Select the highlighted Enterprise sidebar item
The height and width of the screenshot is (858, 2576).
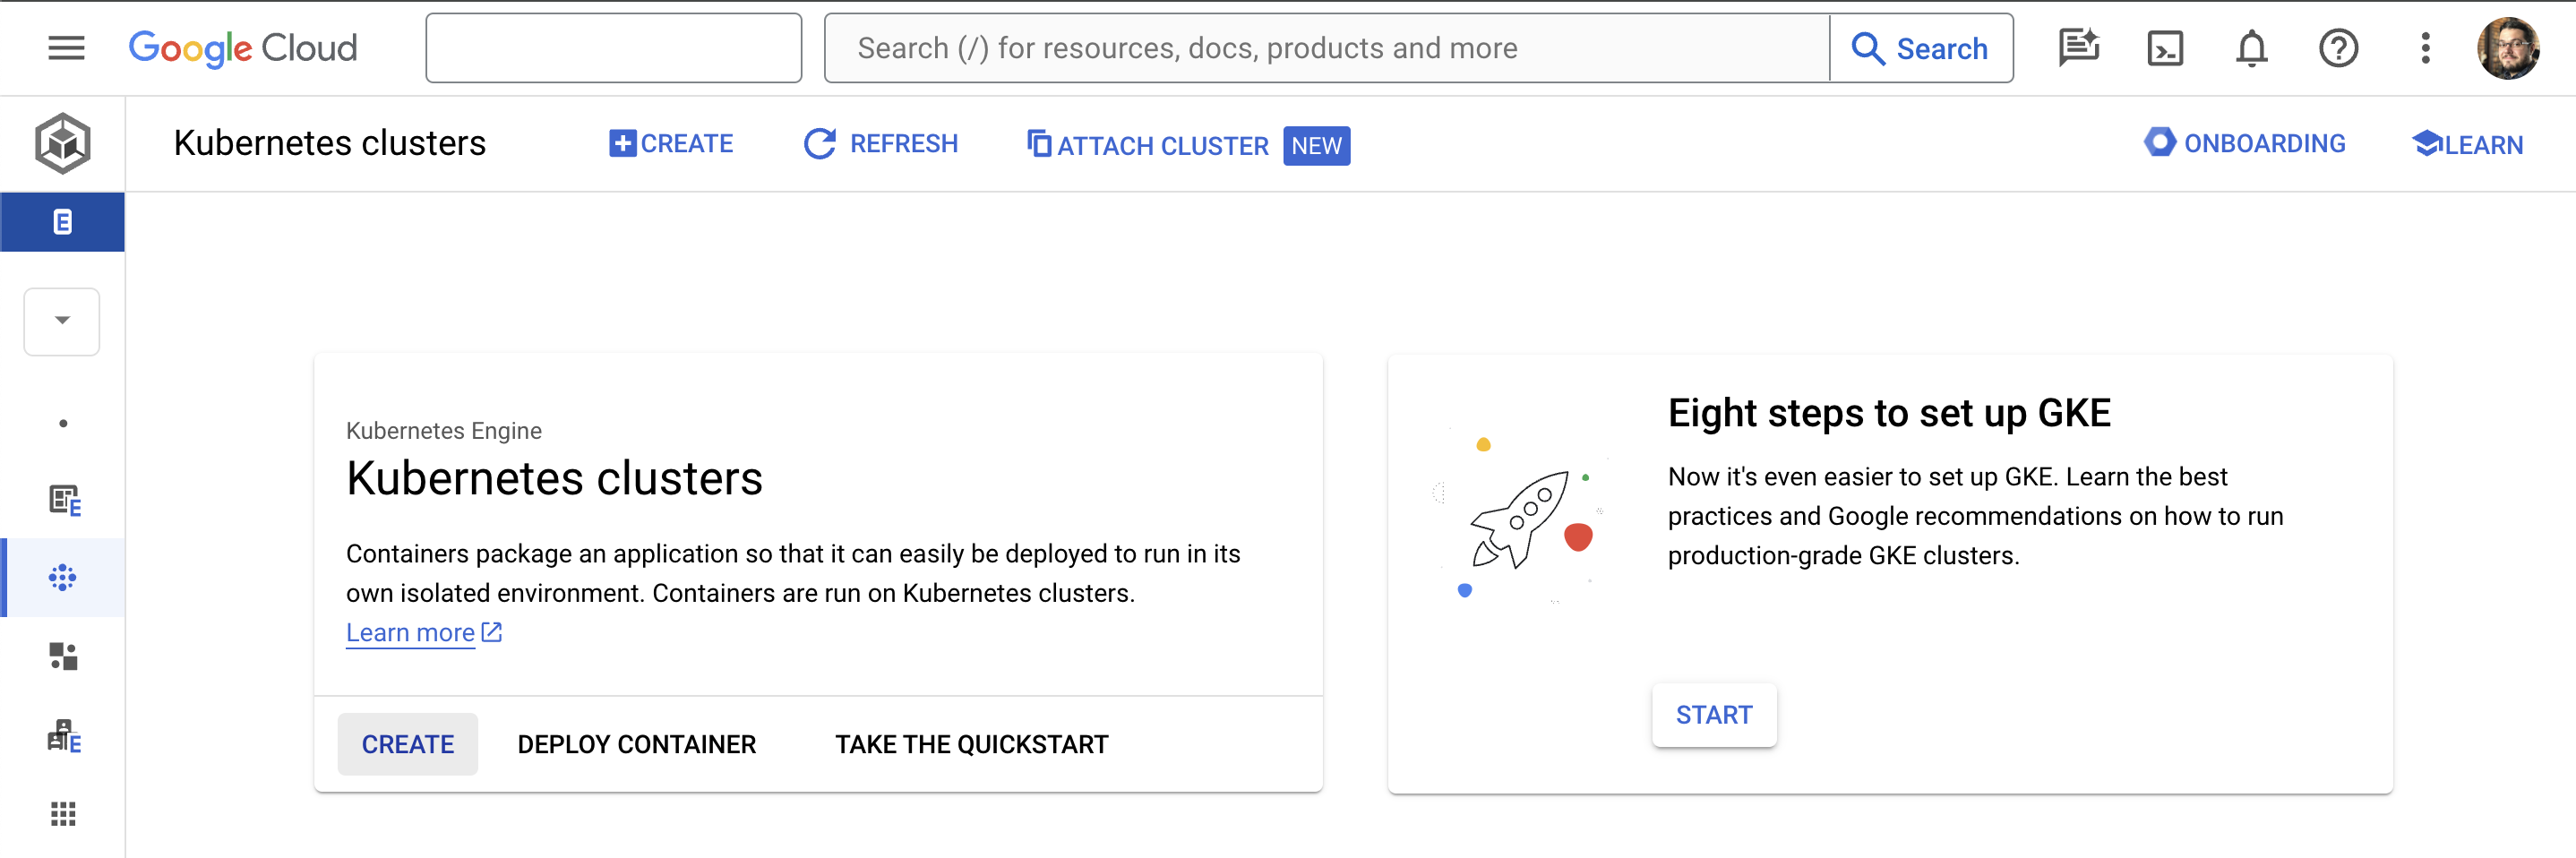pyautogui.click(x=62, y=222)
